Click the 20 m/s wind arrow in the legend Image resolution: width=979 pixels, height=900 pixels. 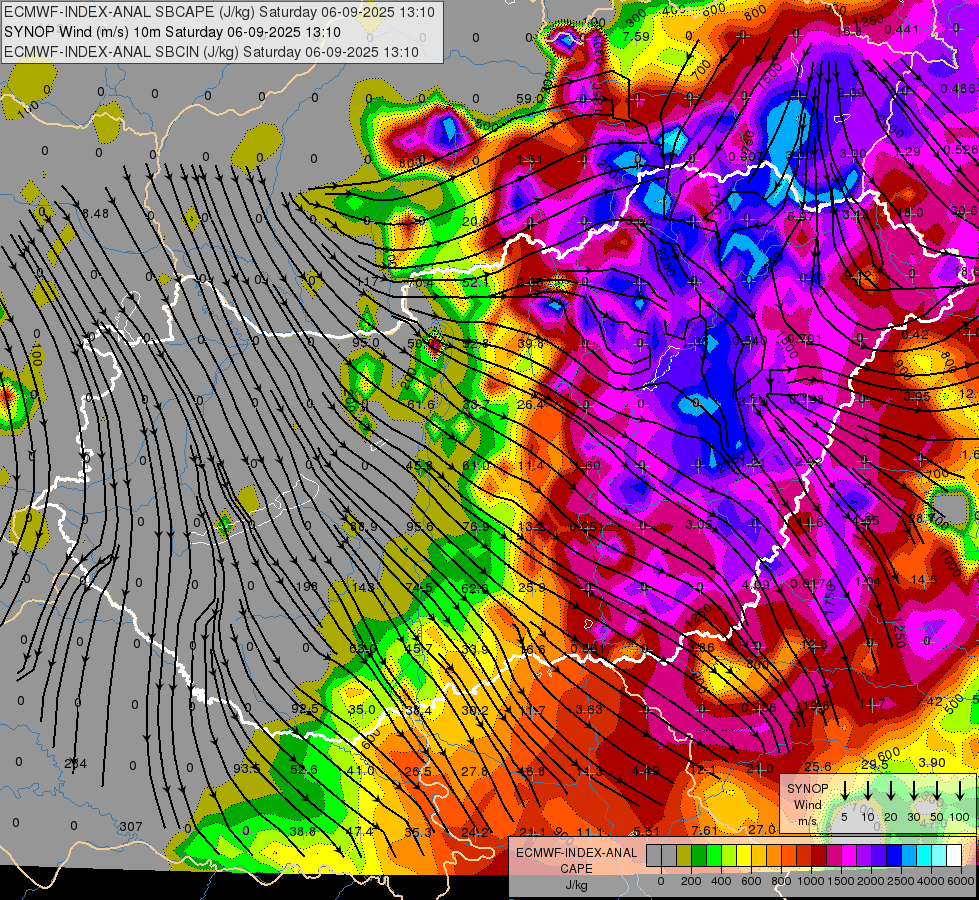pos(891,791)
